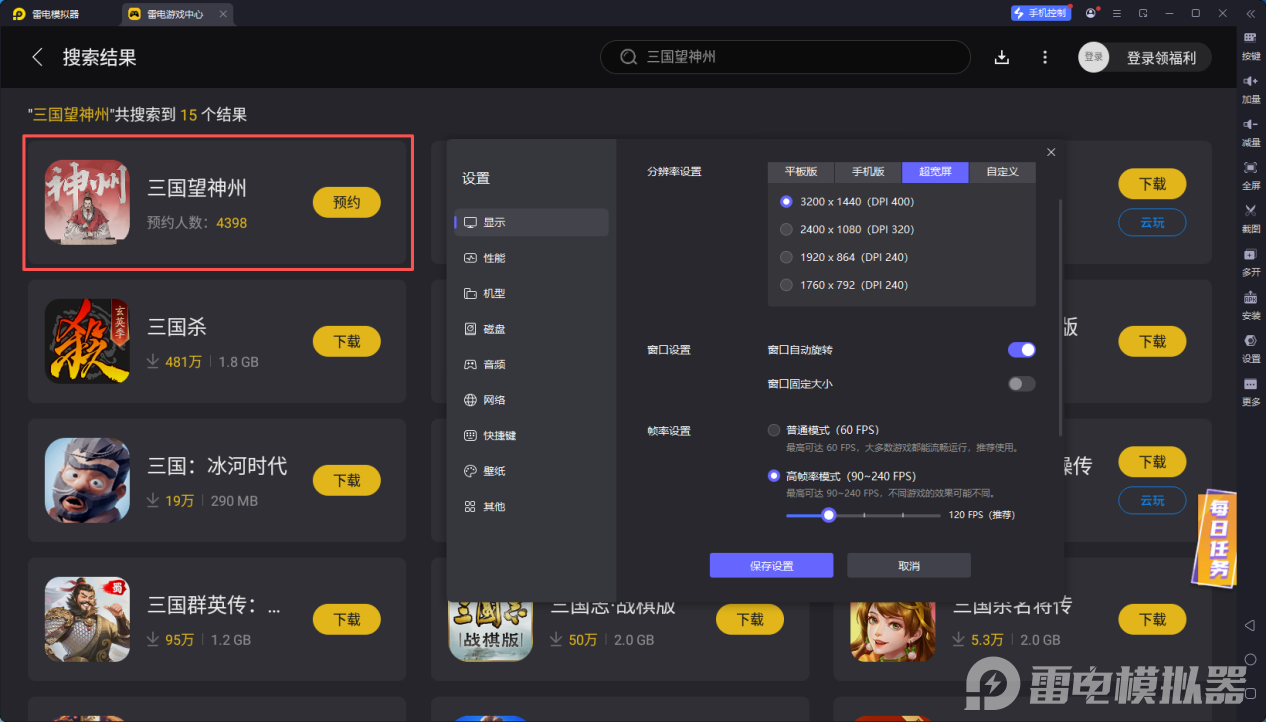Switch to the 自定义 resolution tab
Image resolution: width=1266 pixels, height=722 pixels.
click(1002, 171)
